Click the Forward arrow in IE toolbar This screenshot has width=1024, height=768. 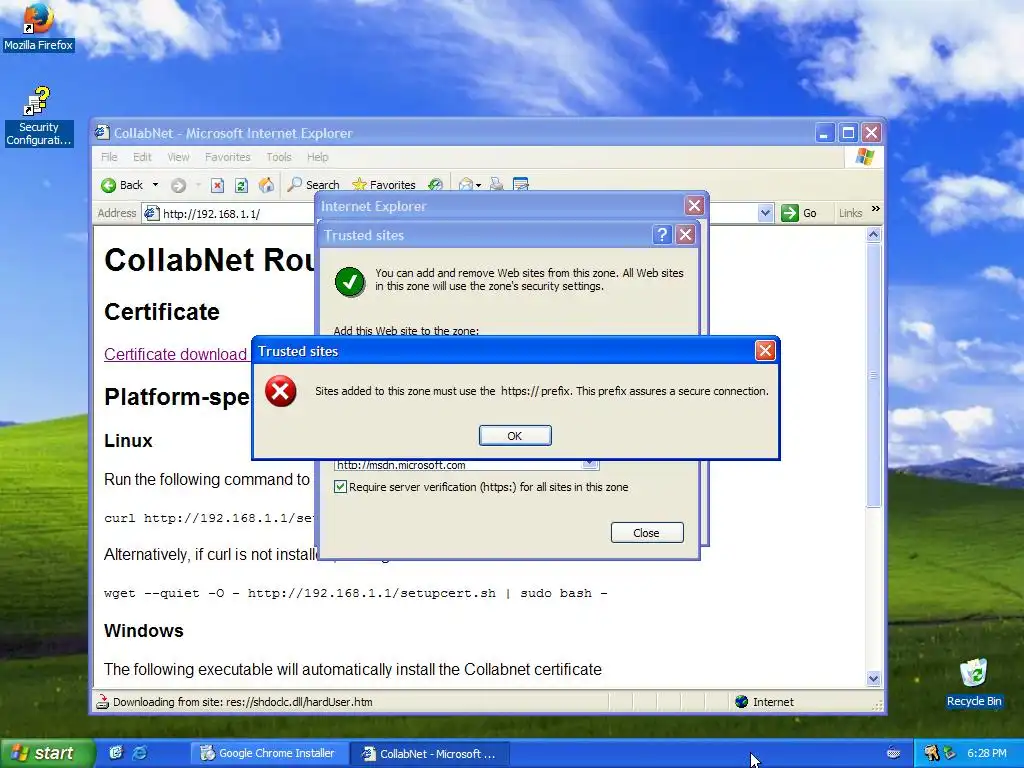click(x=178, y=185)
